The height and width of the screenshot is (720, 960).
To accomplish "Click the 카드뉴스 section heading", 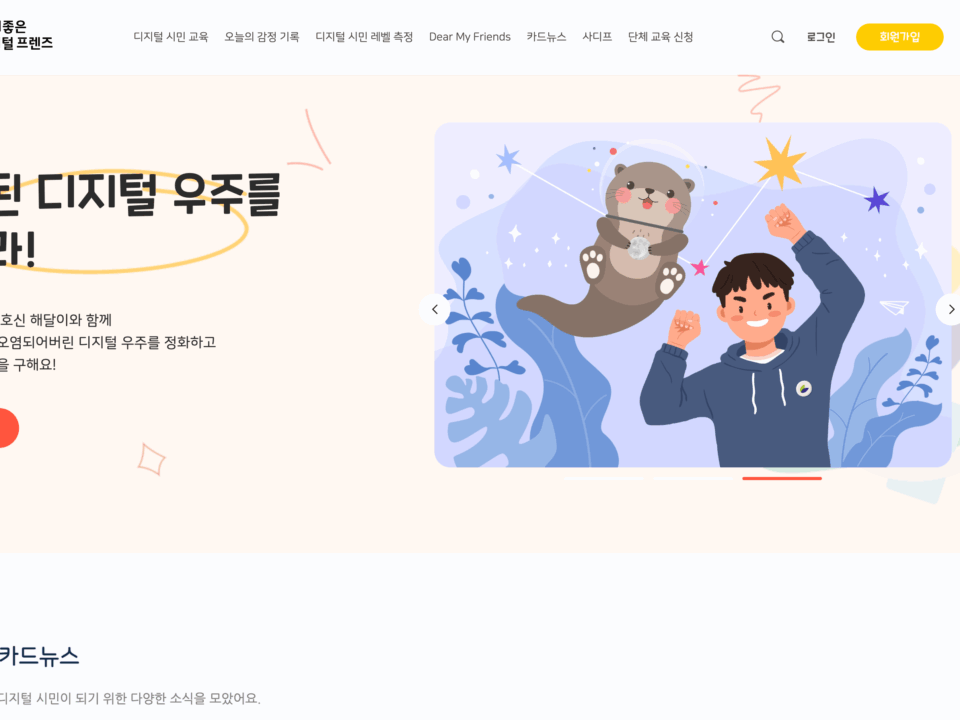I will (x=39, y=656).
